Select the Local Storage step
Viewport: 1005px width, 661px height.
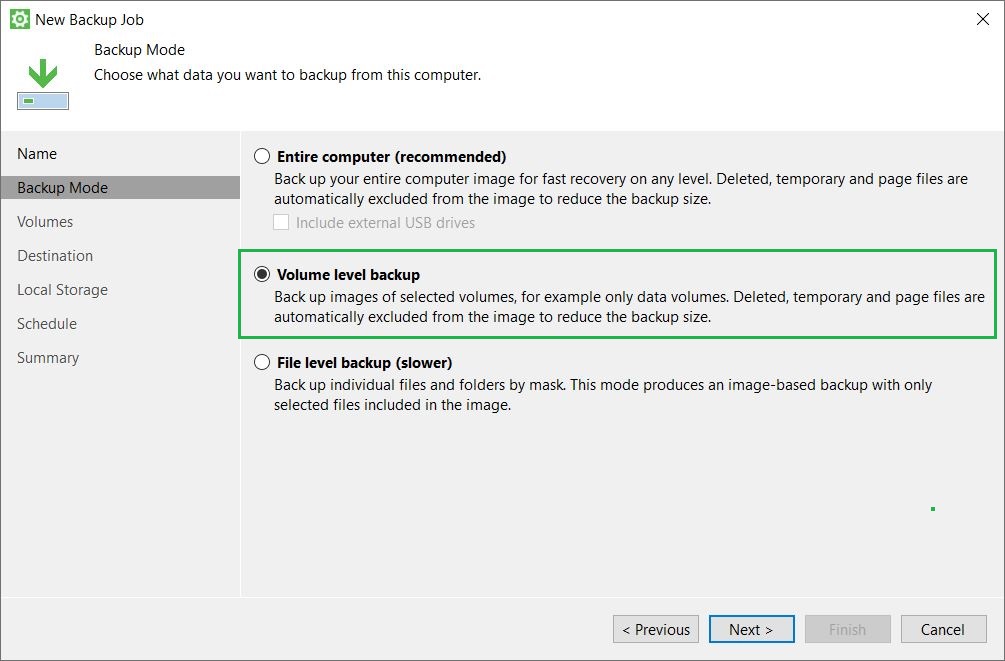tap(61, 289)
